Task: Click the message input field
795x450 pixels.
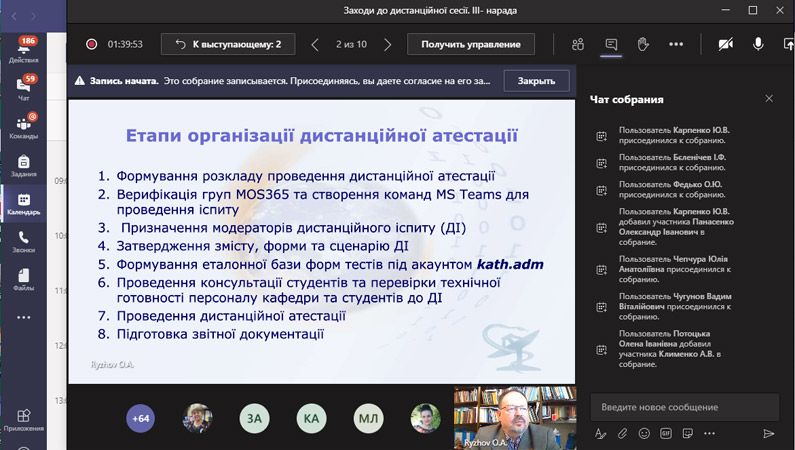Action: pos(684,407)
